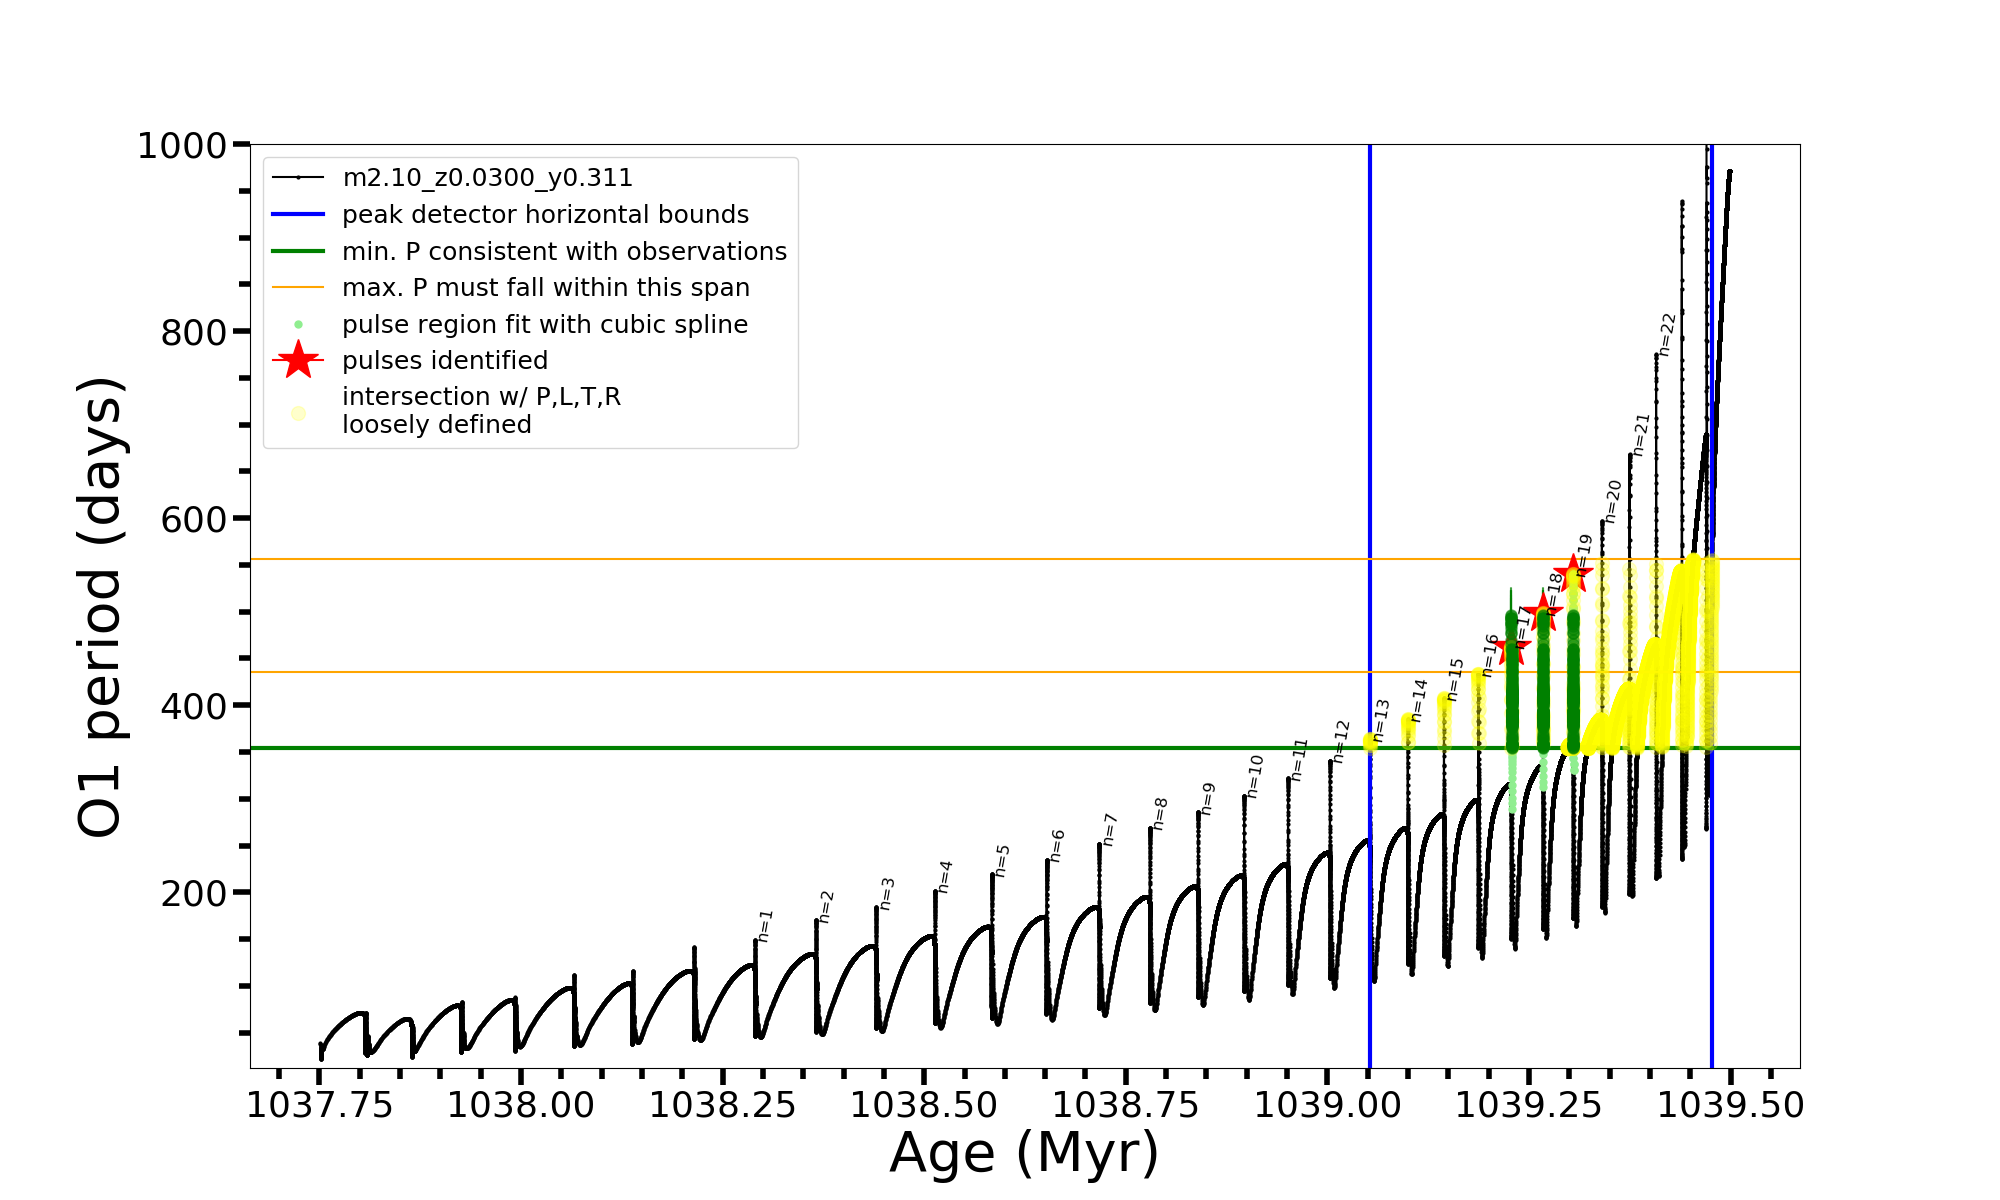2000x1200 pixels.
Task: Click the 'peak detector horizontal bounds' legend entry
Action: (x=545, y=214)
